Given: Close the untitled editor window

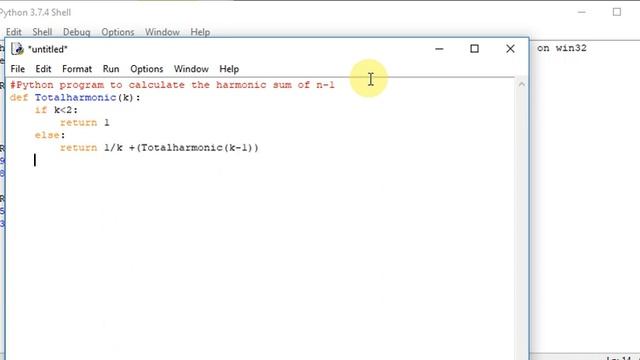Looking at the screenshot, I should (510, 49).
